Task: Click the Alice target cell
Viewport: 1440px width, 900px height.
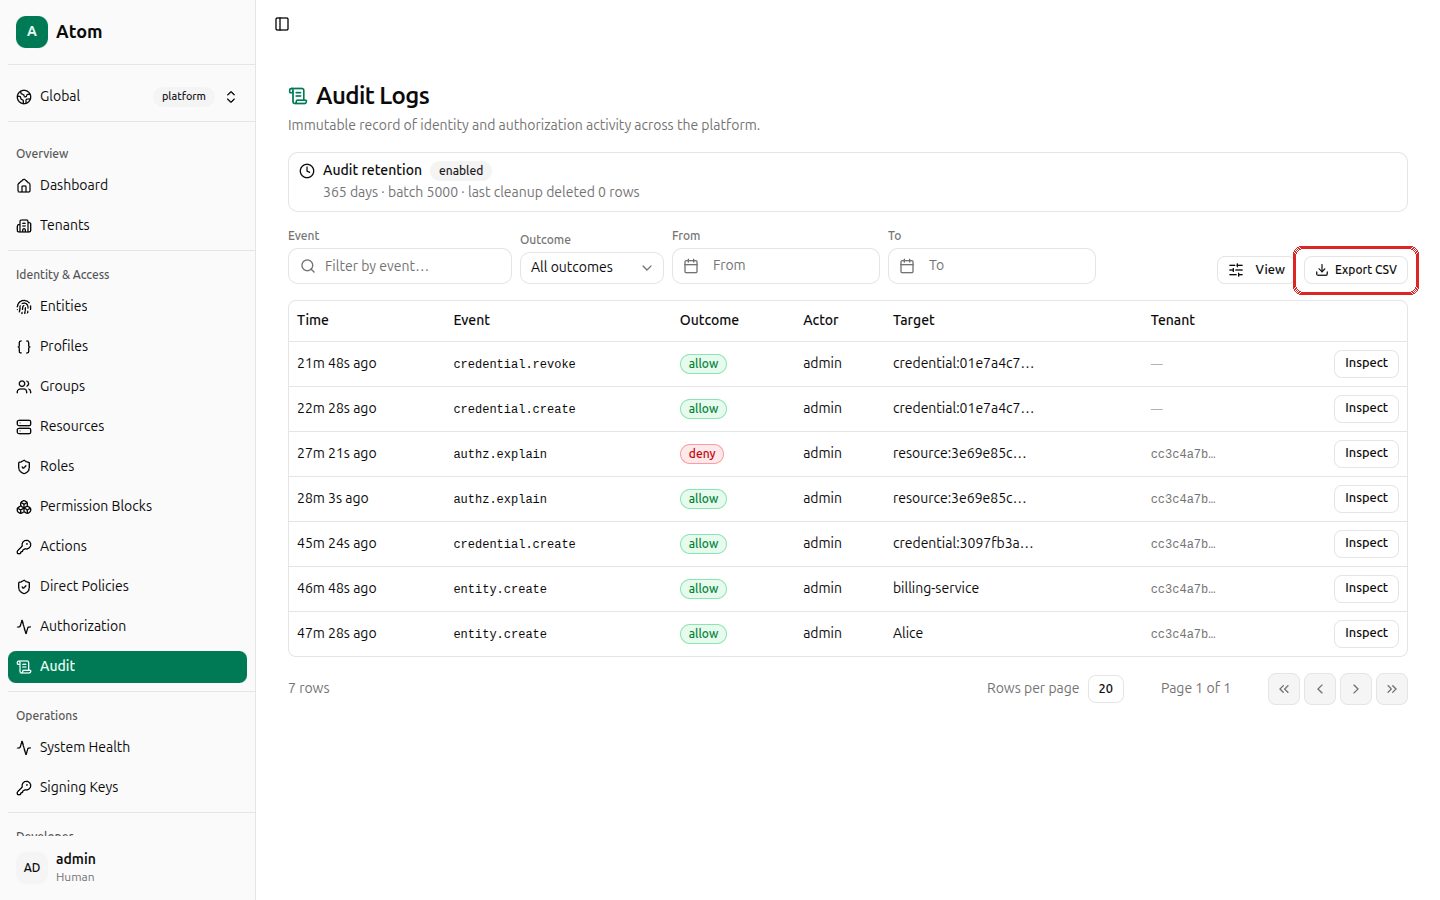Action: 908,633
